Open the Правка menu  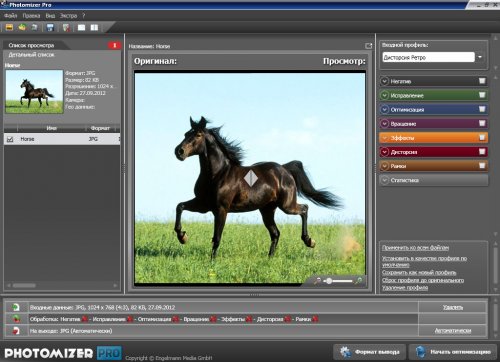coord(31,16)
